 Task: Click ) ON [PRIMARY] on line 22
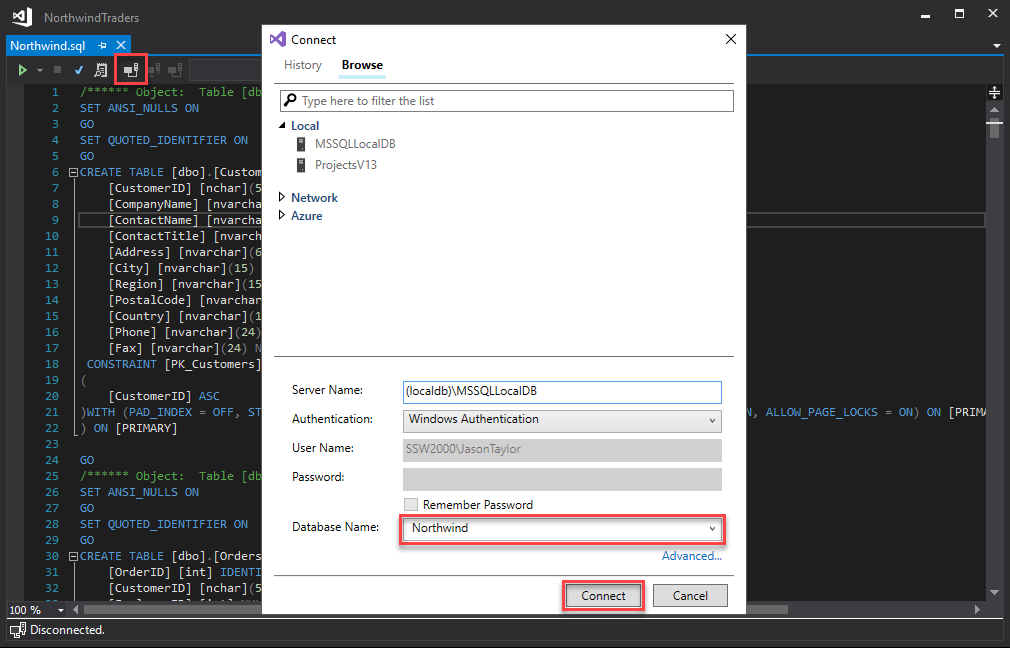(x=129, y=428)
